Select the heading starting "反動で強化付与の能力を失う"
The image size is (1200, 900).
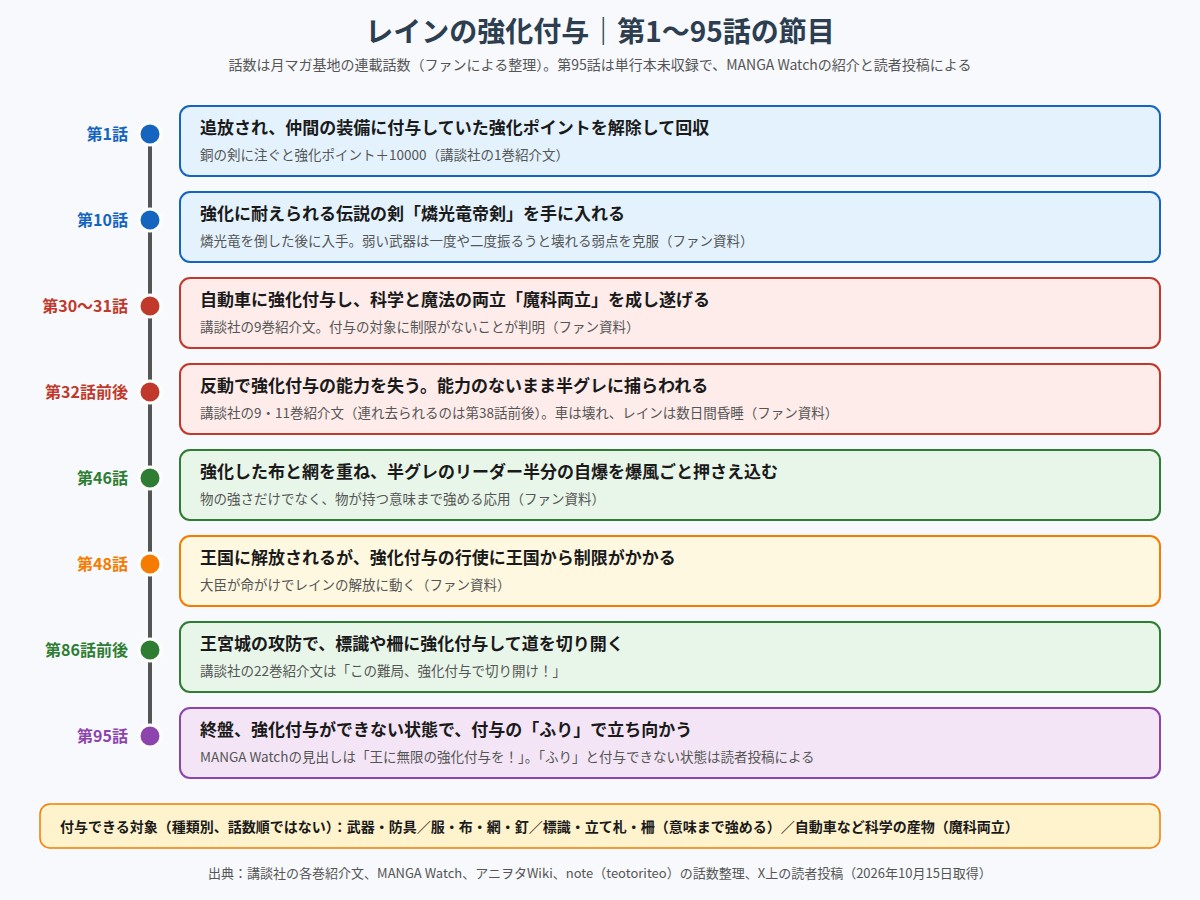pos(454,386)
